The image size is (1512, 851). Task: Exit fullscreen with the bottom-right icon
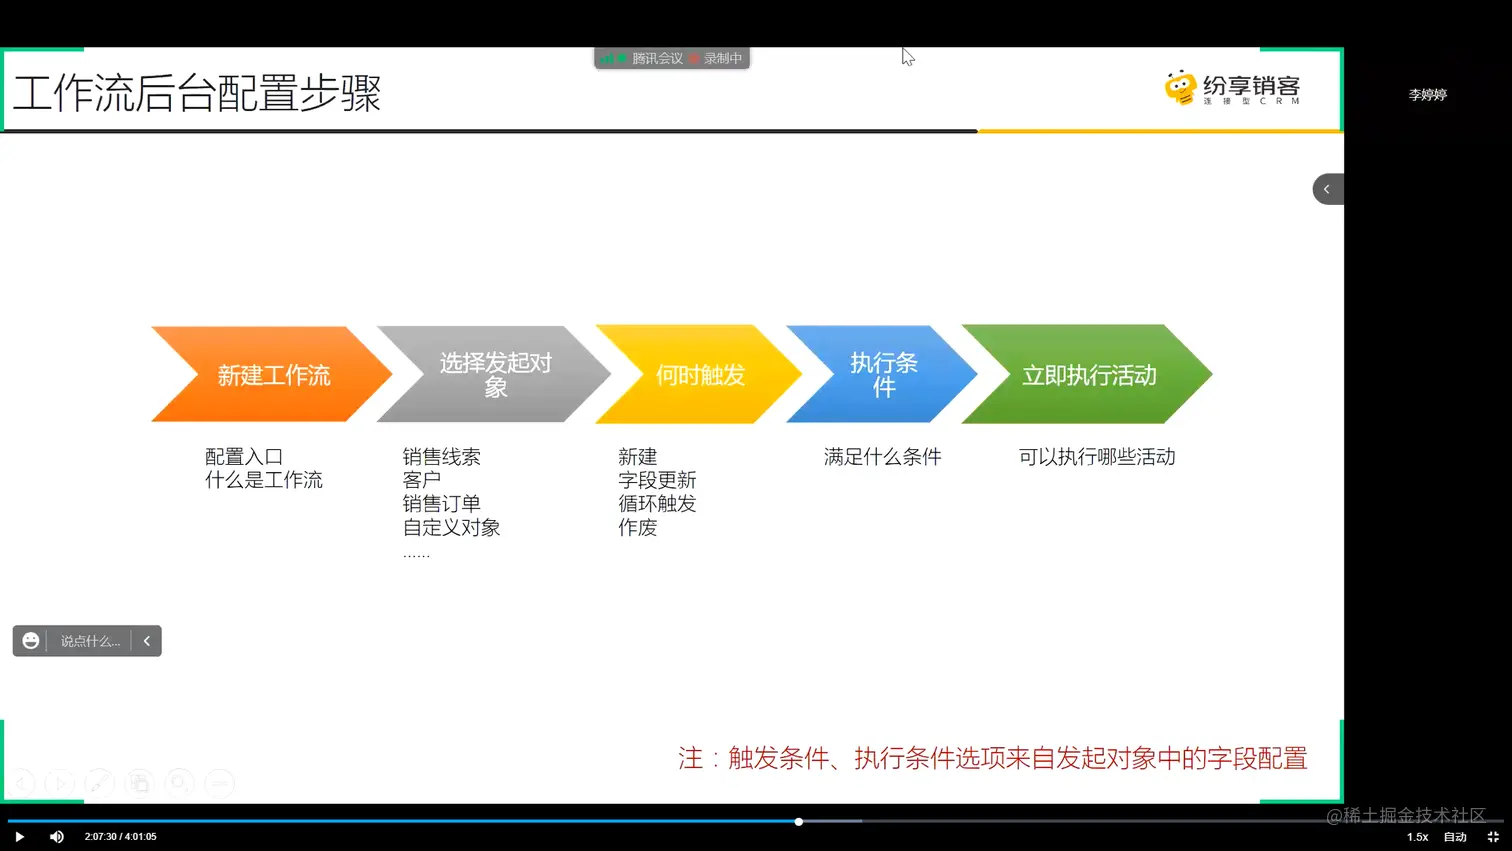coord(1493,837)
